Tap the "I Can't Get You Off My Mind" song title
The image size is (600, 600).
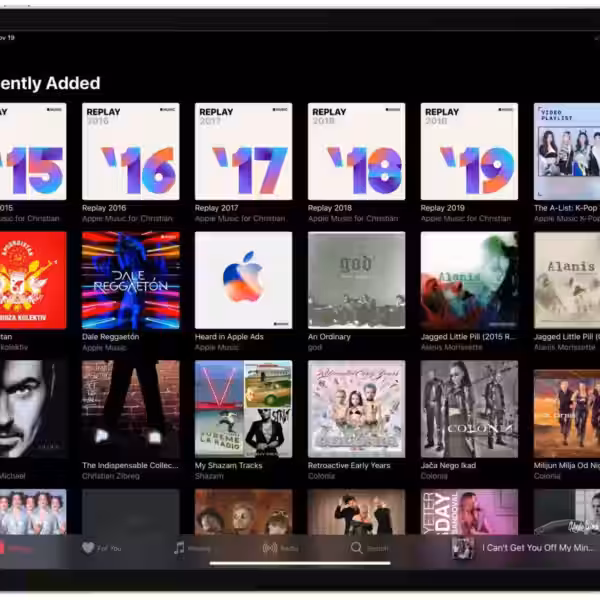[x=540, y=548]
